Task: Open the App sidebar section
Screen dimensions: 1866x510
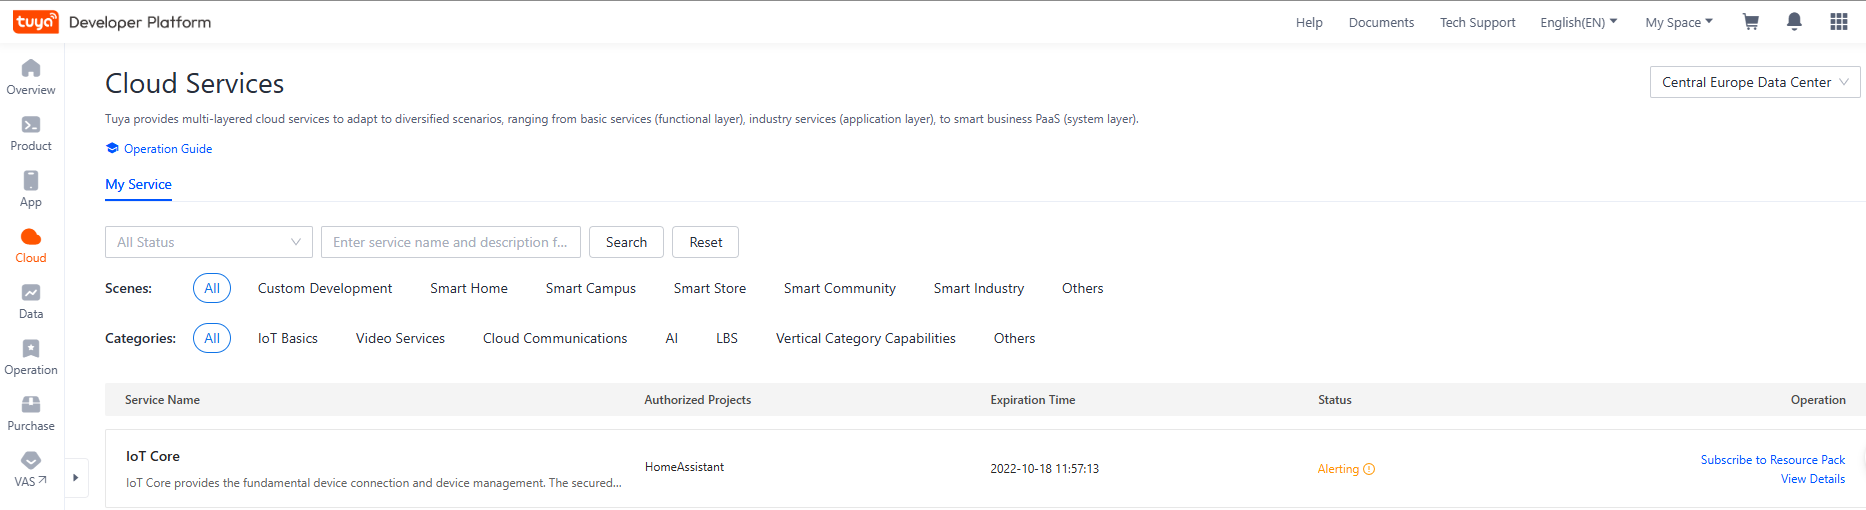Action: tap(31, 189)
